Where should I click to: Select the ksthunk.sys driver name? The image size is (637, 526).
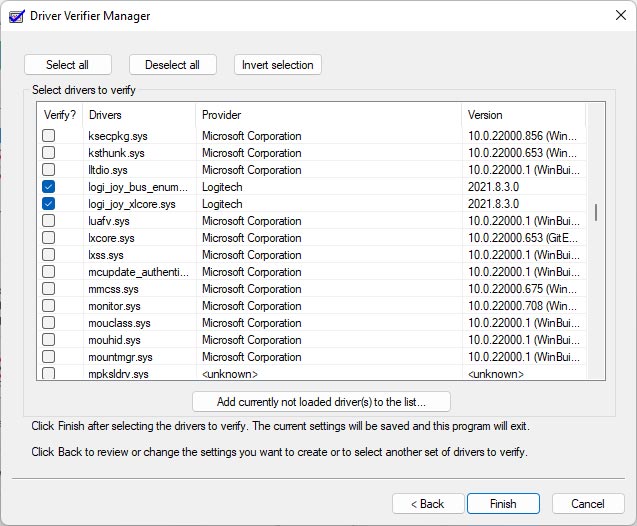(x=116, y=153)
